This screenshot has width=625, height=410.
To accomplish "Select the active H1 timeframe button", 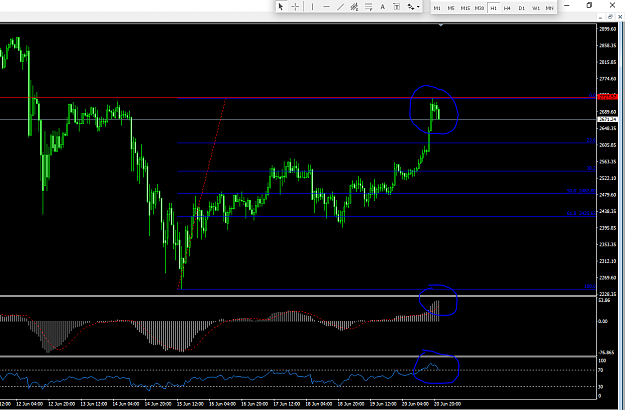I will click(x=493, y=8).
